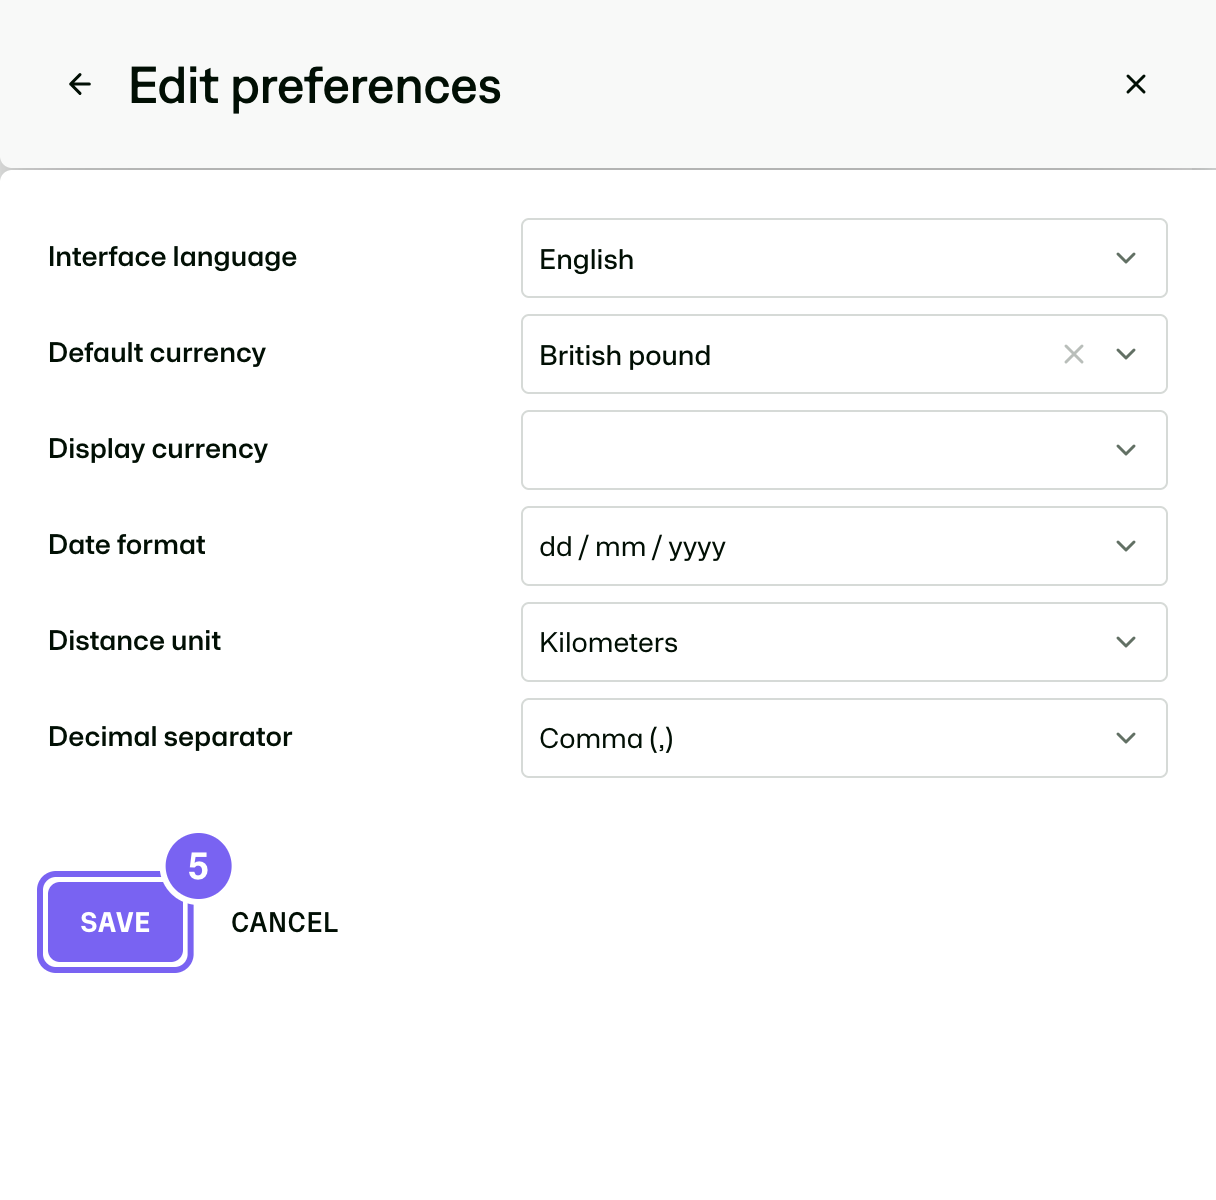Click the Date format label
Viewport: 1216px width, 1200px height.
click(127, 545)
